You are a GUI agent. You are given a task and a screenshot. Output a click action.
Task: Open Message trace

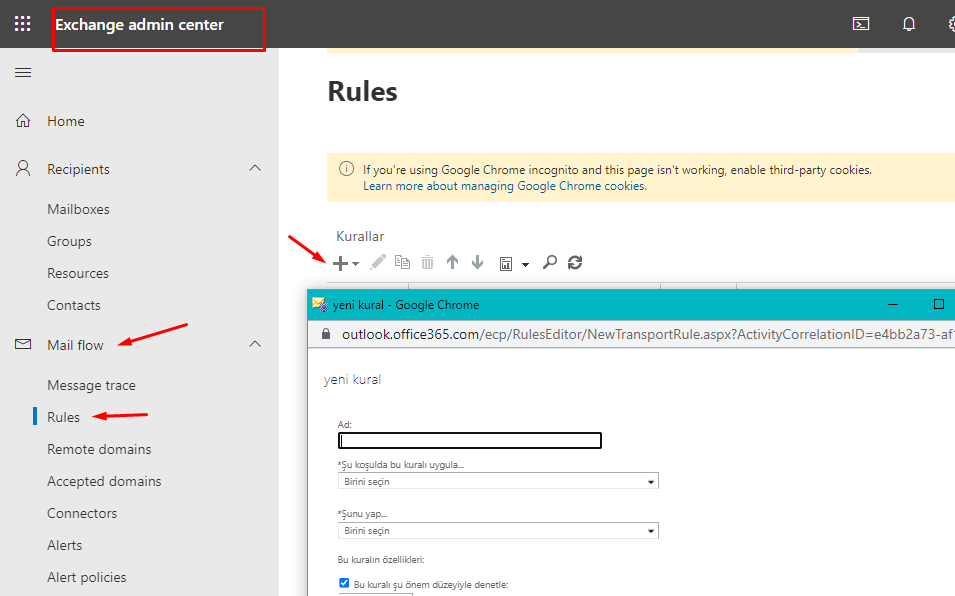pyautogui.click(x=91, y=385)
